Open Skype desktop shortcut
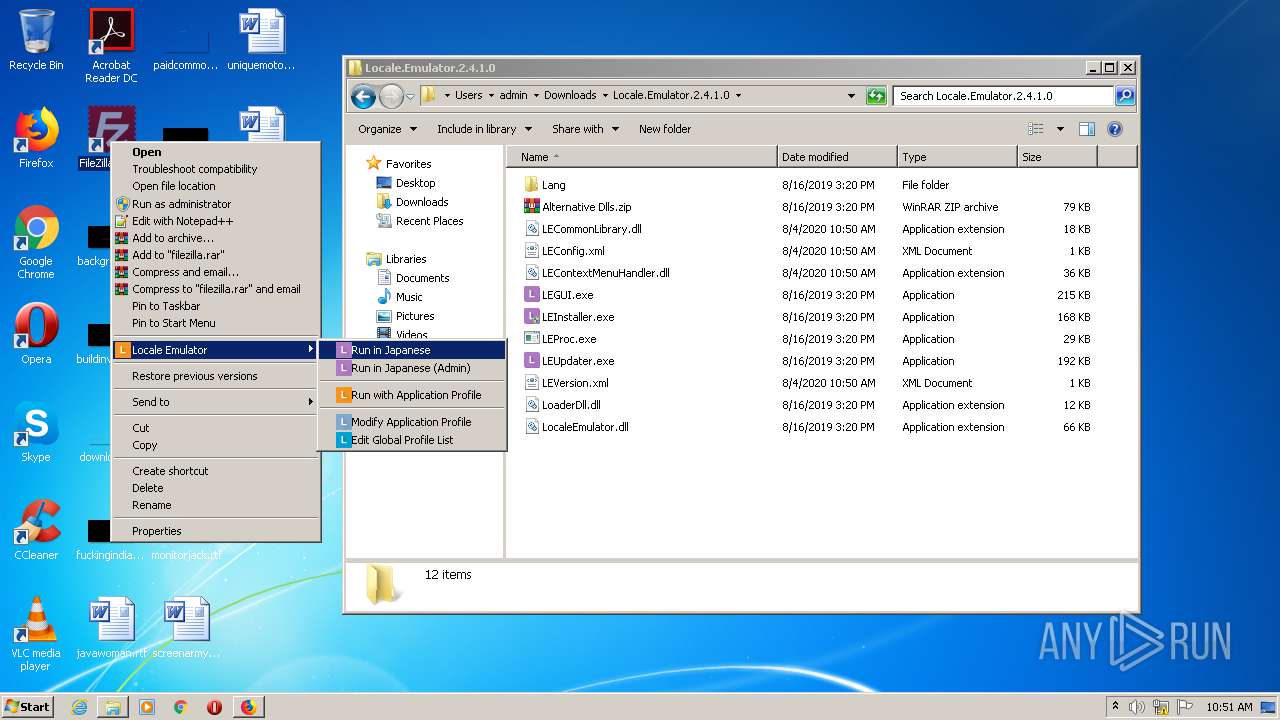This screenshot has height=720, width=1280. point(36,432)
